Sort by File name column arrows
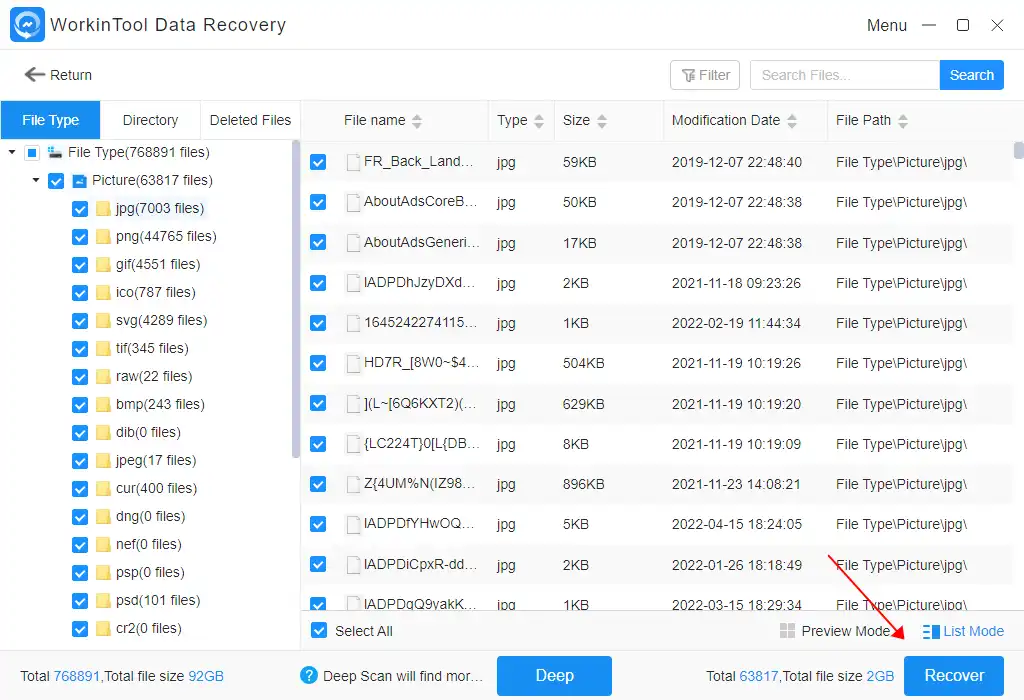 tap(417, 121)
